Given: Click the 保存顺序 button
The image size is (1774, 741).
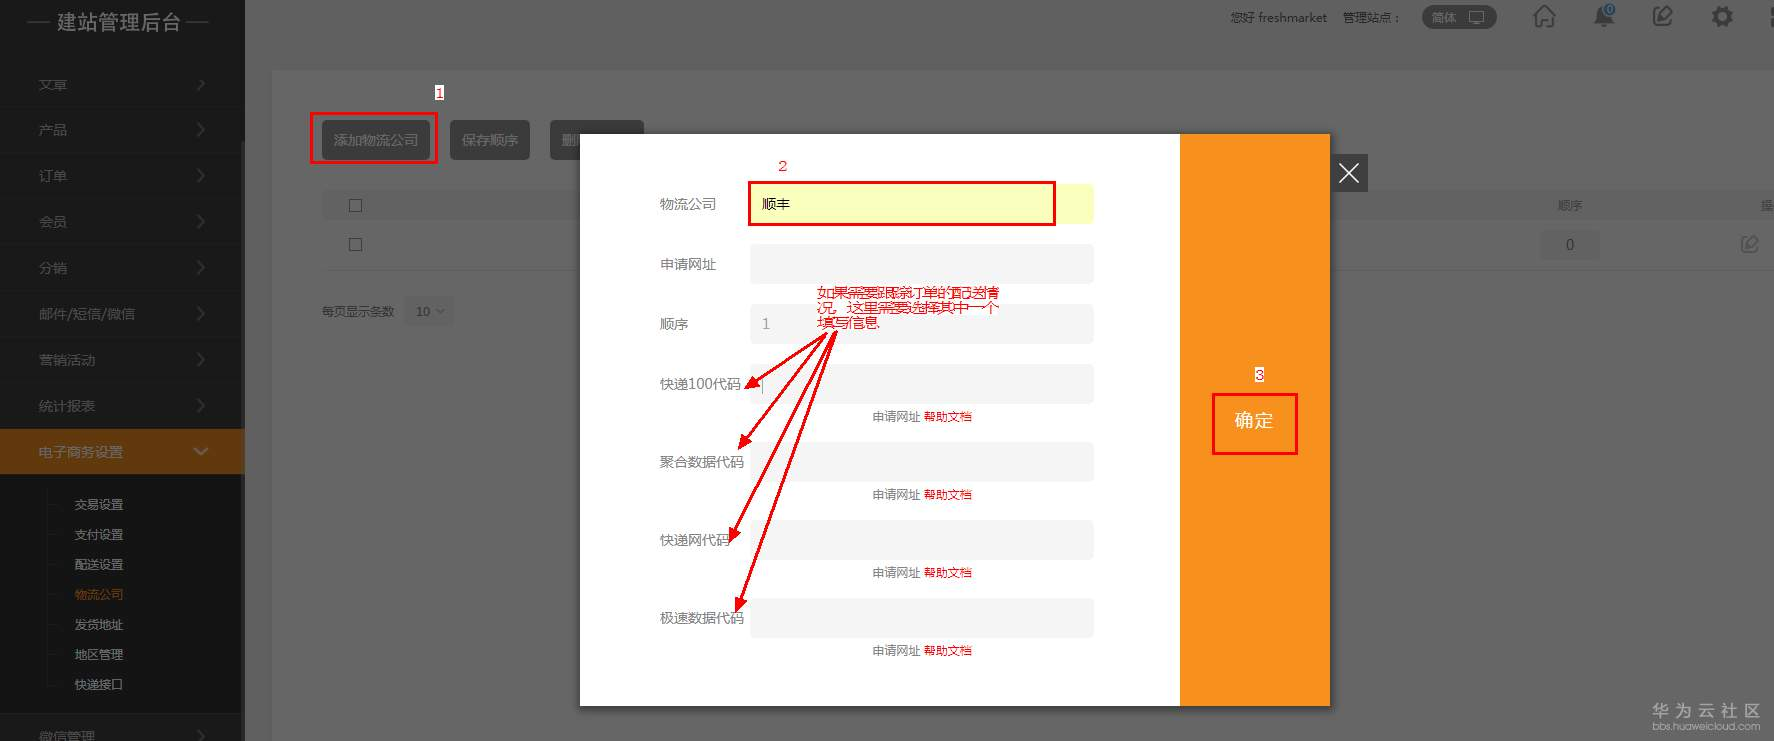Looking at the screenshot, I should coord(490,140).
